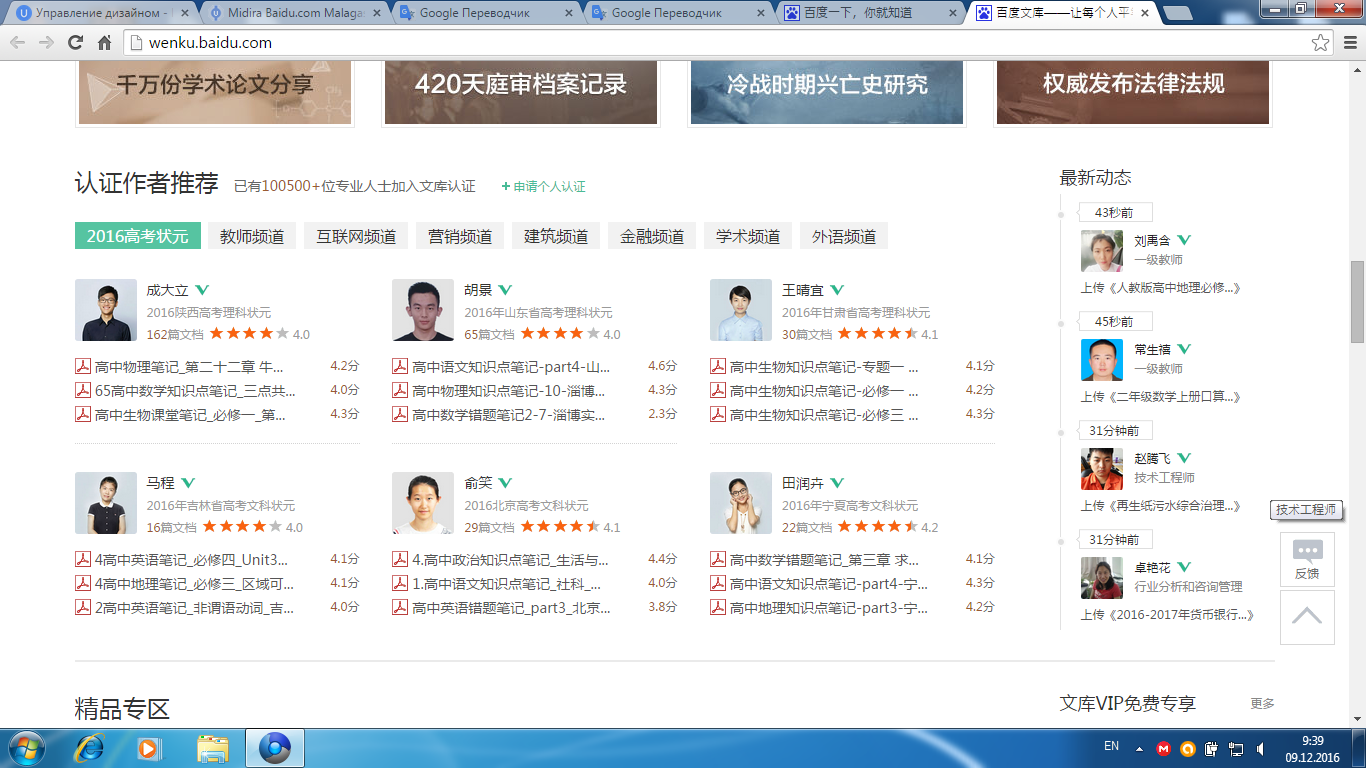The width and height of the screenshot is (1366, 768).
Task: Click green verified badge next to 刘禹含
Action: pos(1184,240)
